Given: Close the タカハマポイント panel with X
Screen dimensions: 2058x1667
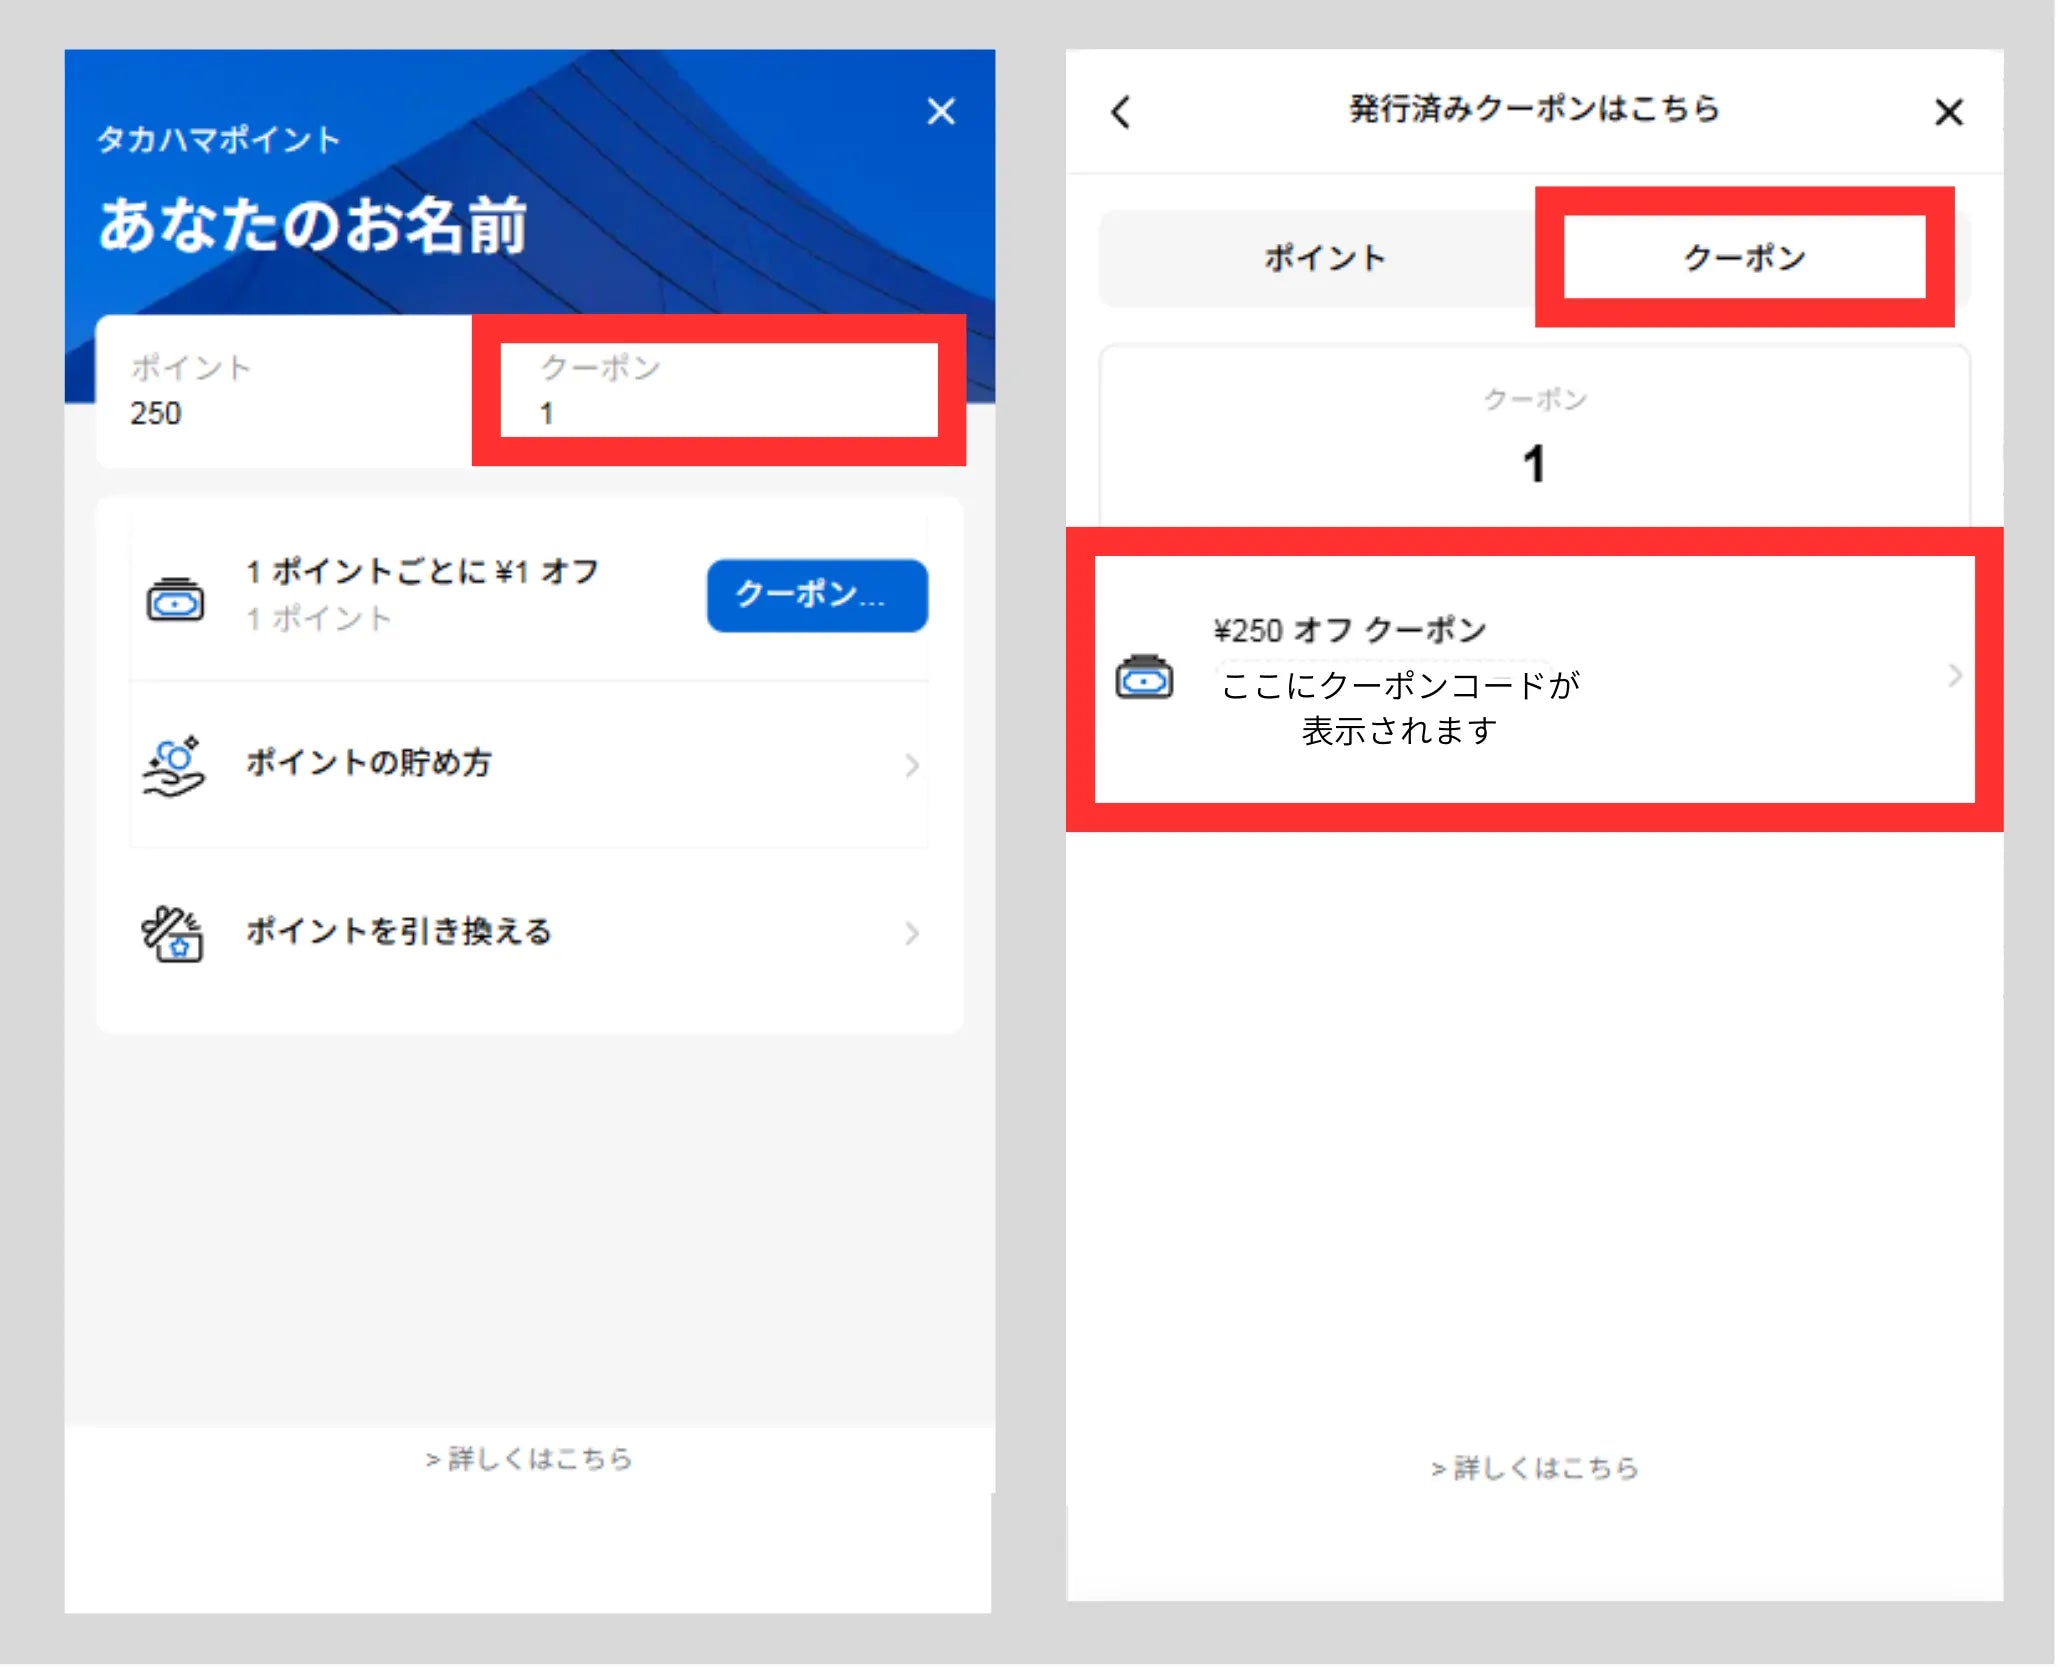Looking at the screenshot, I should pyautogui.click(x=941, y=111).
